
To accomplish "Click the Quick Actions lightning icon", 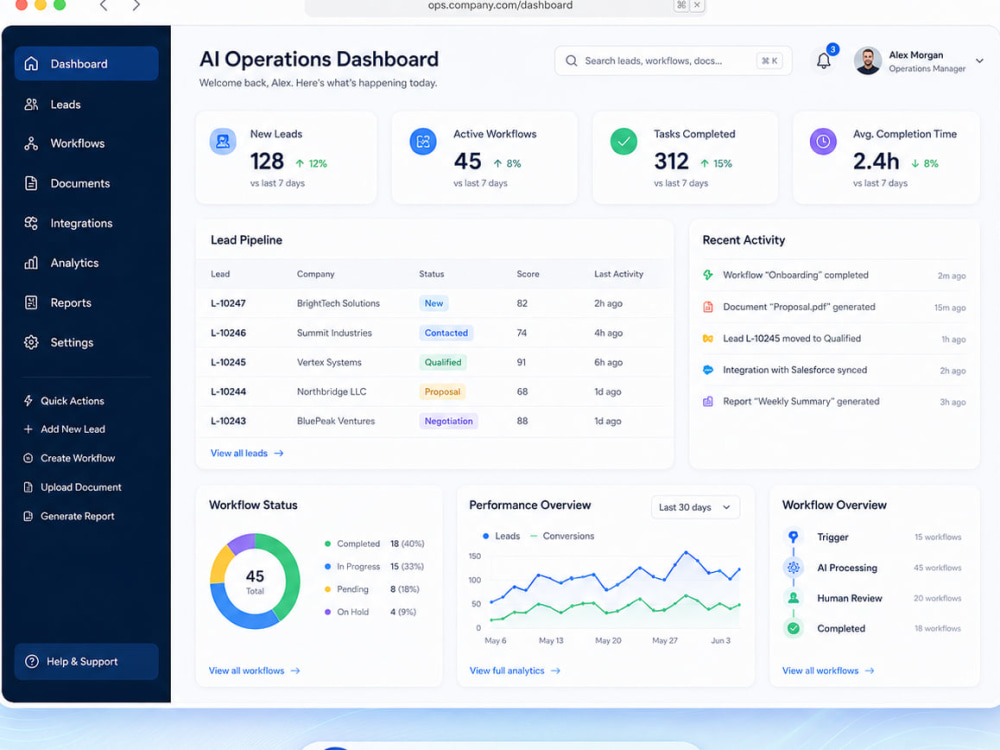I will tap(28, 401).
